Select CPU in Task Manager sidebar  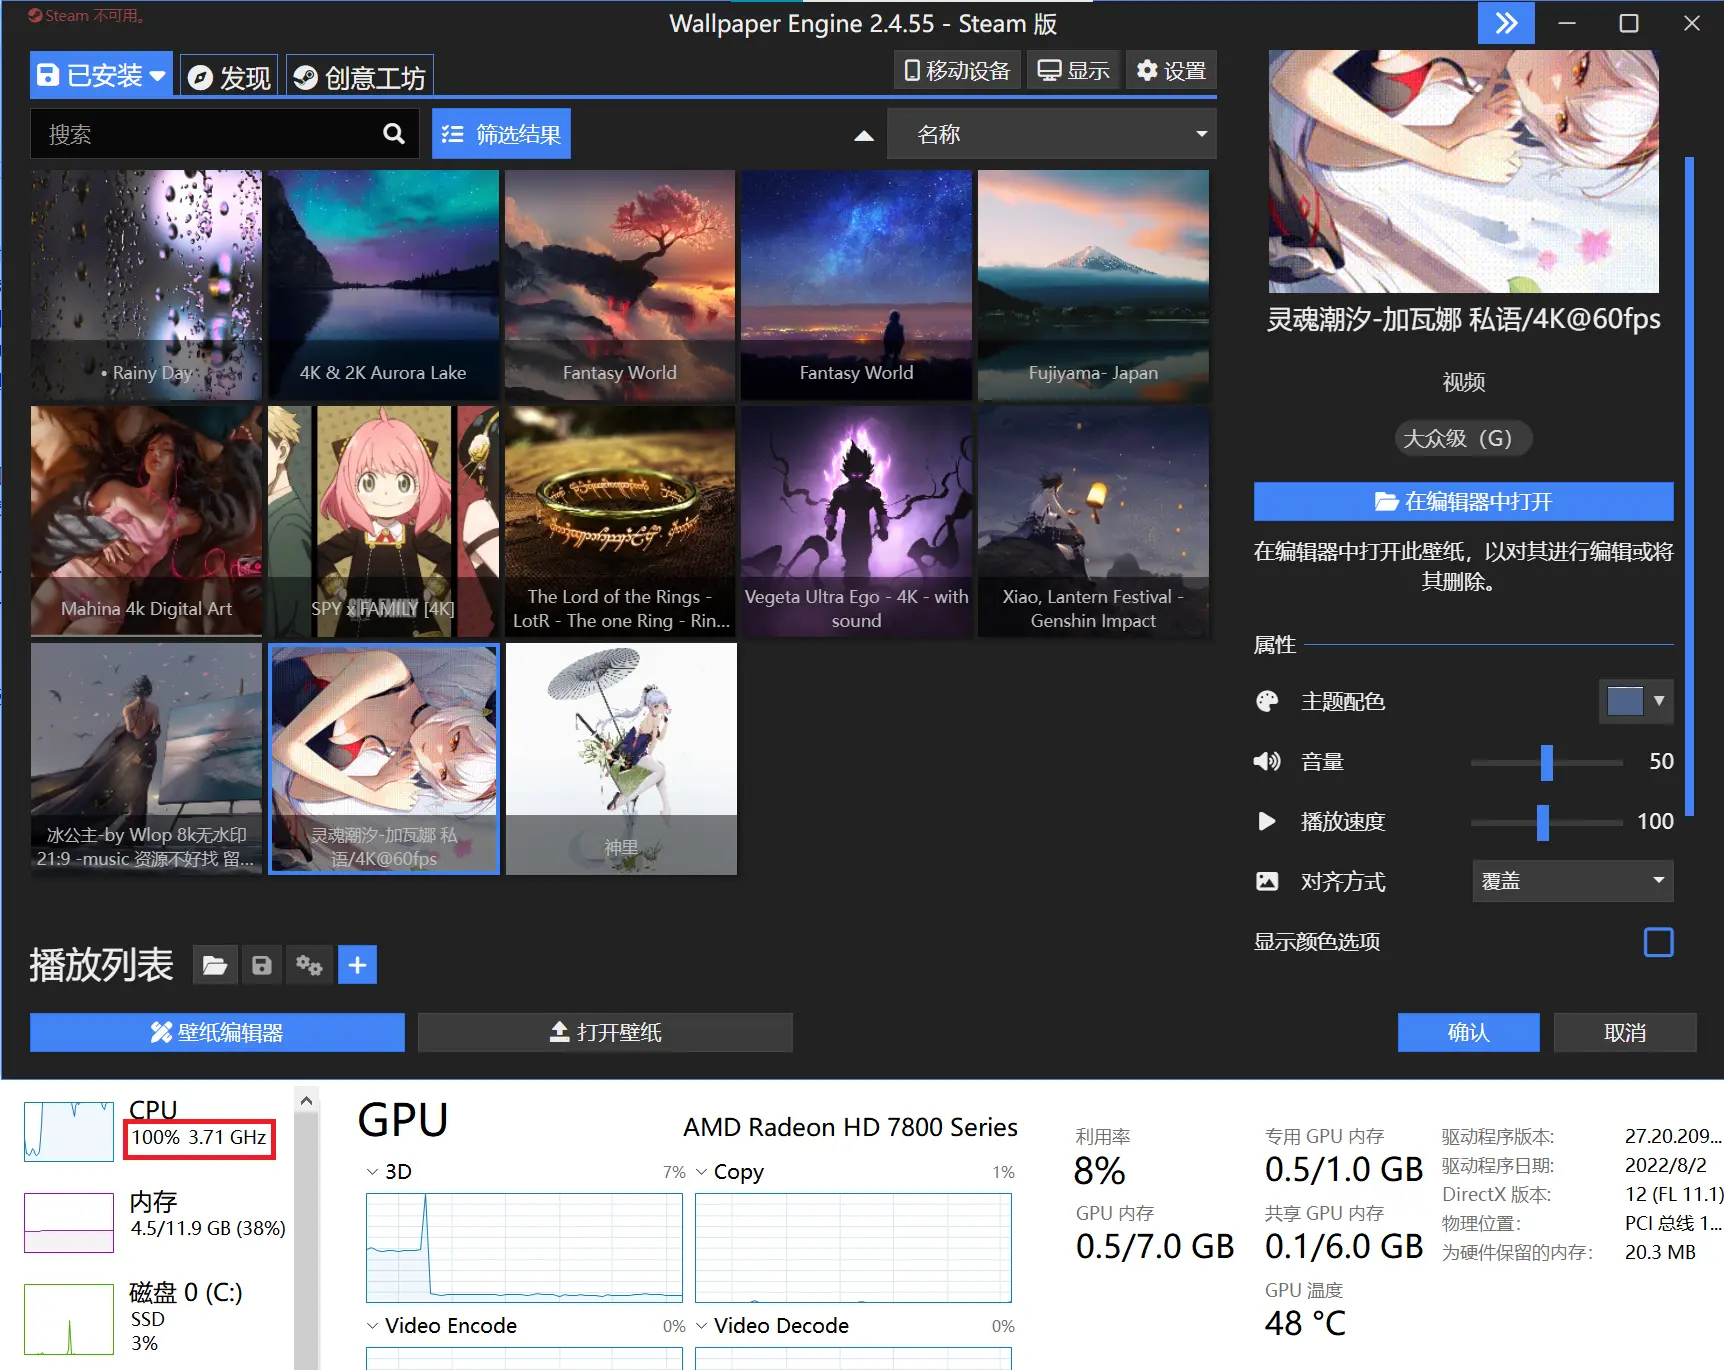coord(150,1131)
